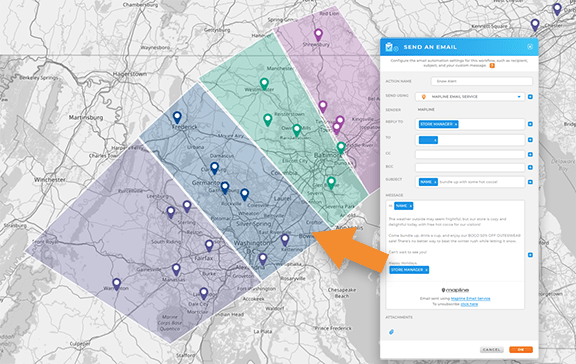Select the dark blue map pin at Frederick
The image size is (576, 364).
[177, 118]
